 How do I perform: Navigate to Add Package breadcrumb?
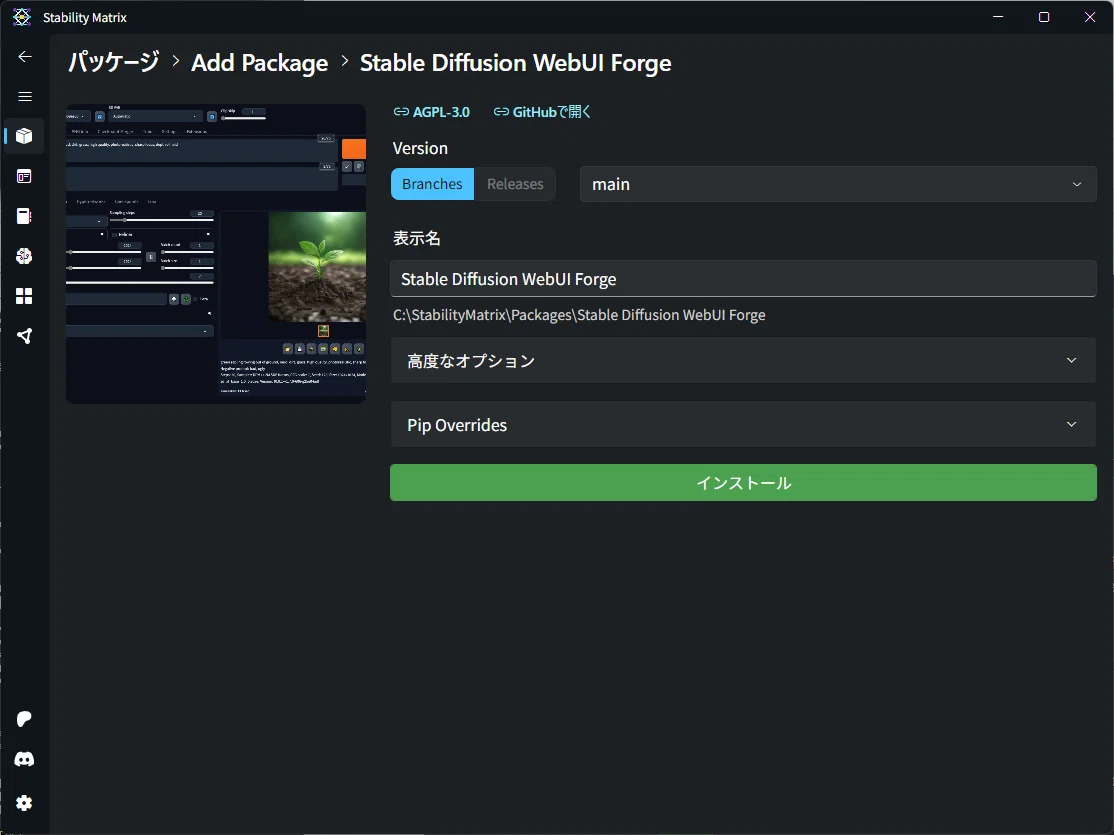tap(259, 63)
